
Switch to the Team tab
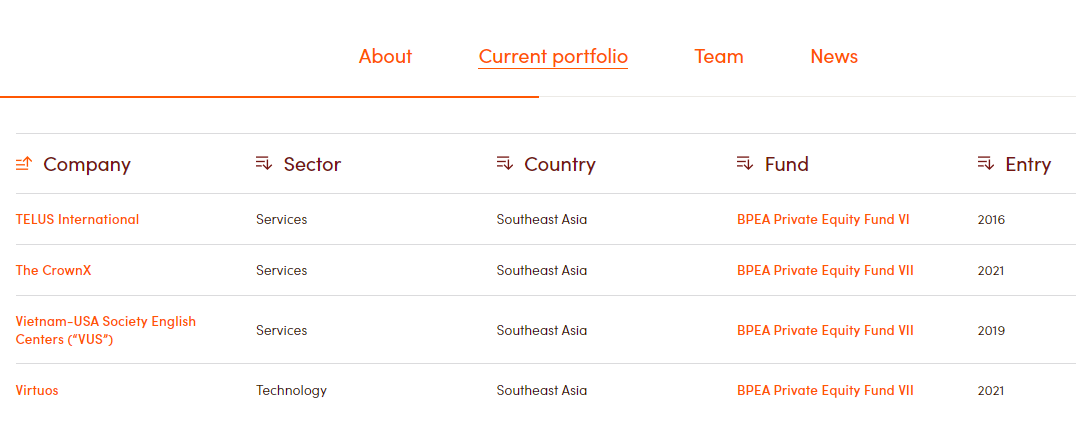click(x=719, y=57)
